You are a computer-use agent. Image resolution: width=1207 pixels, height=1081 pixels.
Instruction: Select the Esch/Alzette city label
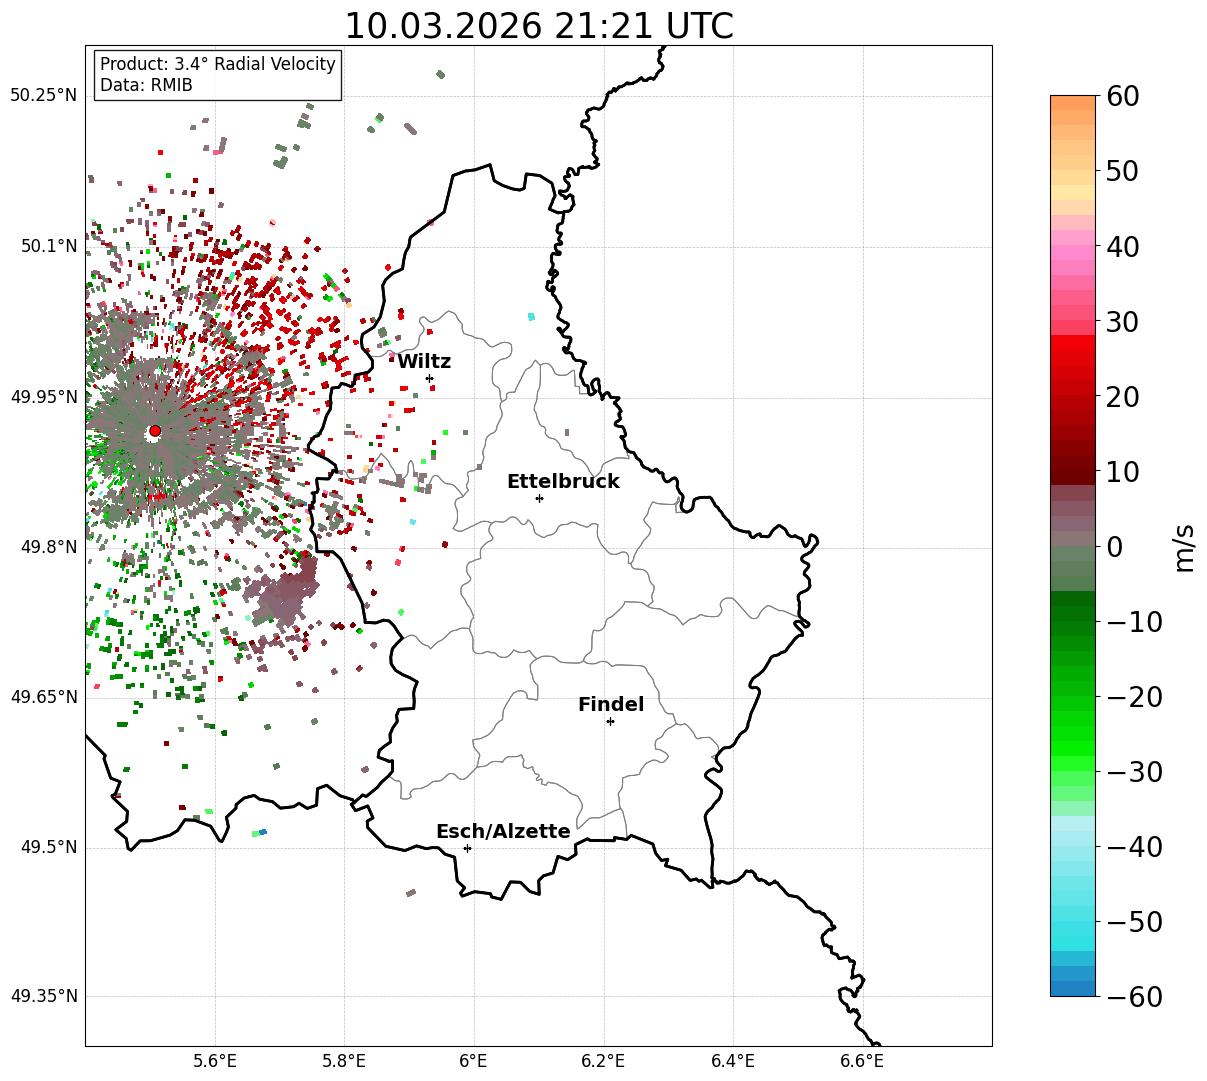tap(503, 832)
